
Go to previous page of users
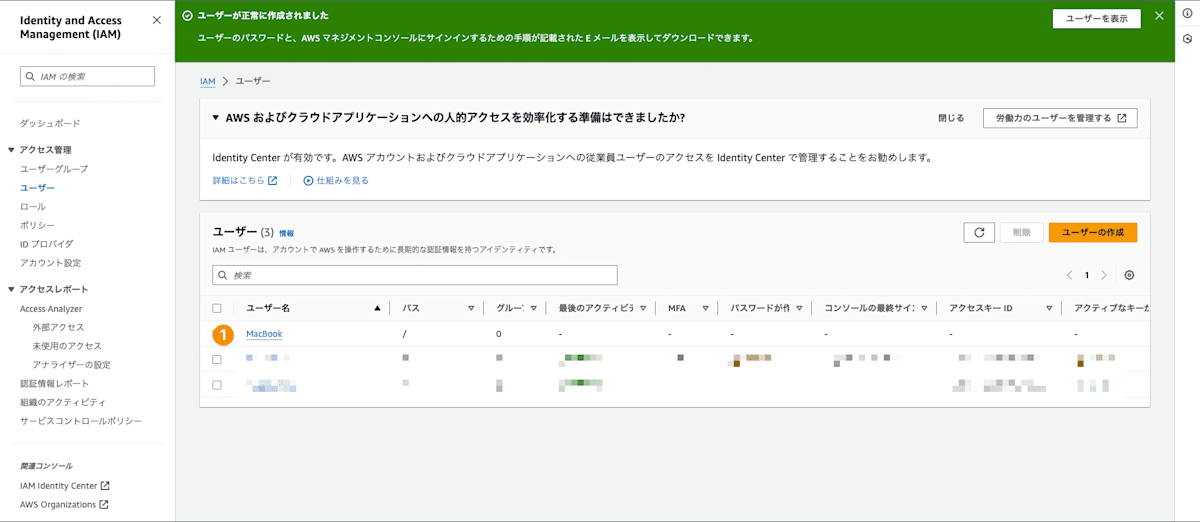pos(1069,275)
